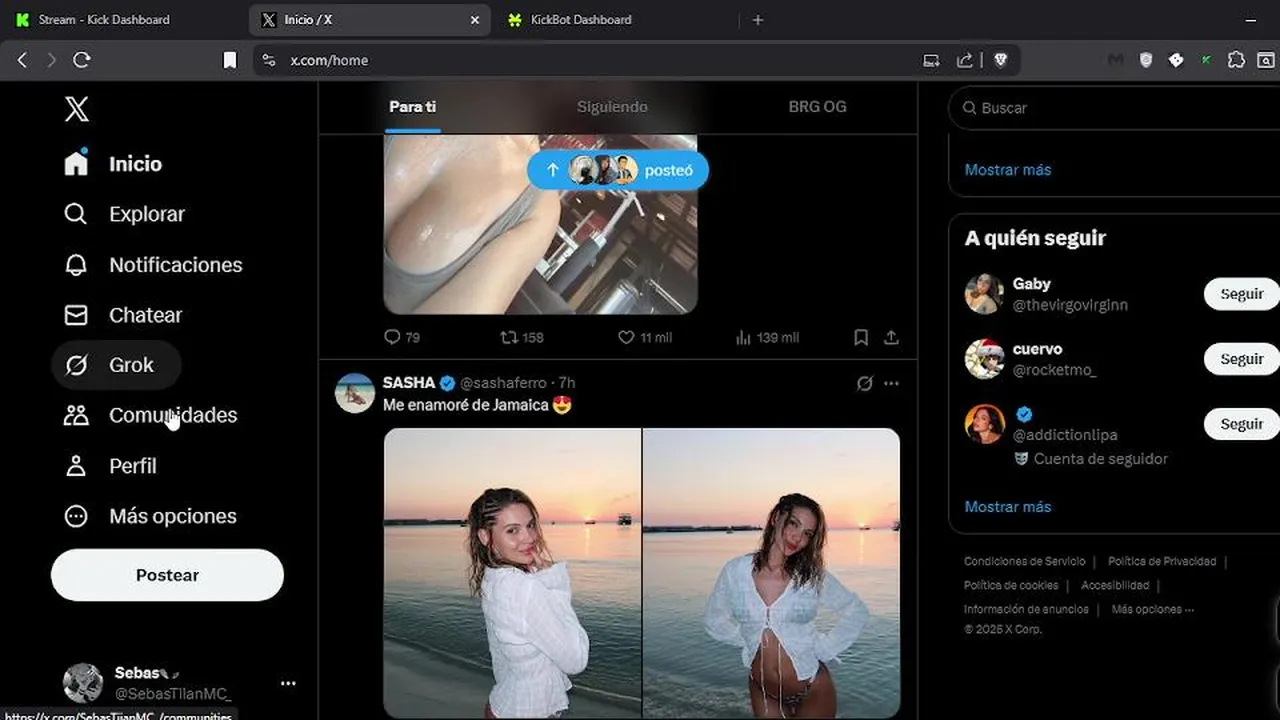Click the install app icon in address bar
This screenshot has width=1280, height=720.
point(931,60)
